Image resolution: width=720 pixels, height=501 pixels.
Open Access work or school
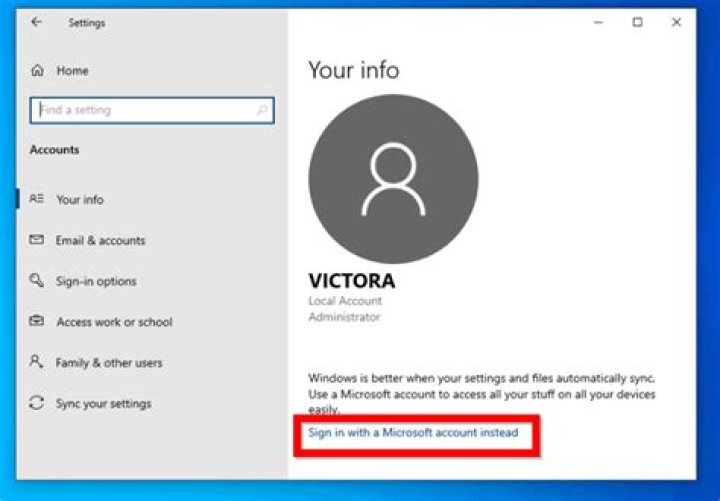point(114,322)
